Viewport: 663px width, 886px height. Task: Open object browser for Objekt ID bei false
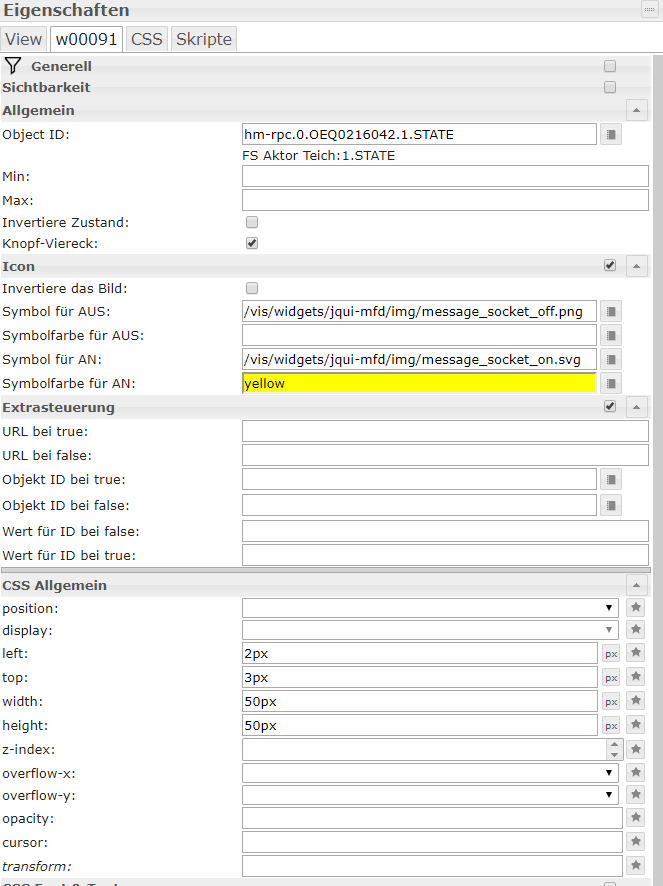coord(610,505)
